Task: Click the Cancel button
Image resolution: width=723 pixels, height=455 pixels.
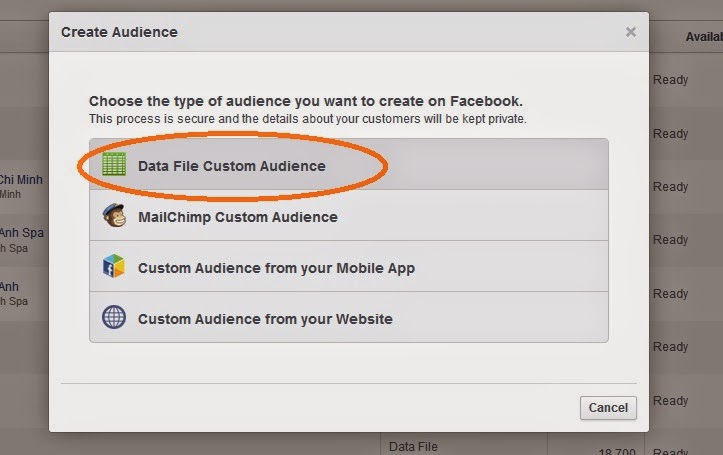Action: click(x=608, y=408)
